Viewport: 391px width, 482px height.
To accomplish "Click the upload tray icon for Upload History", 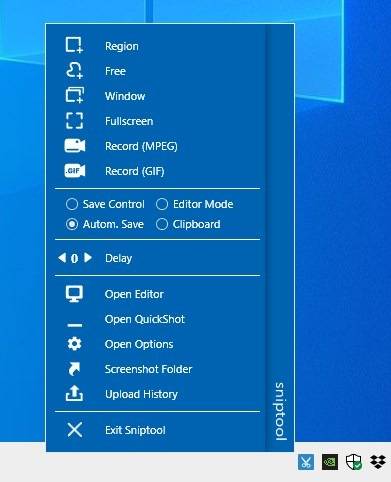I will (x=74, y=393).
